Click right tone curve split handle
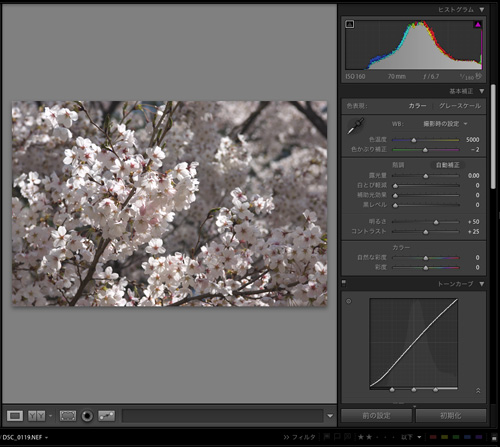The image size is (500, 447). click(435, 389)
